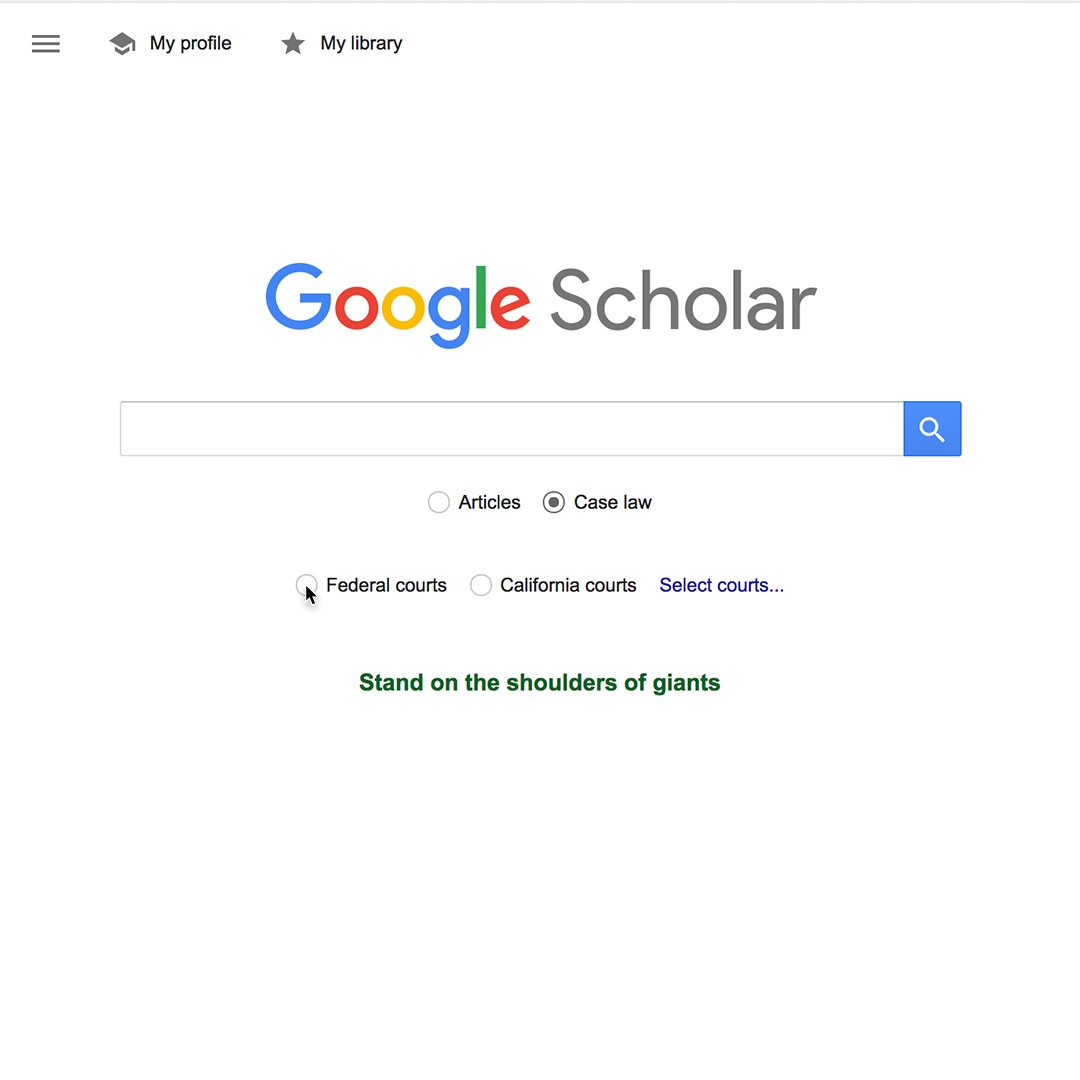Select the Case law radio button
This screenshot has height=1080, width=1080.
pyautogui.click(x=554, y=502)
